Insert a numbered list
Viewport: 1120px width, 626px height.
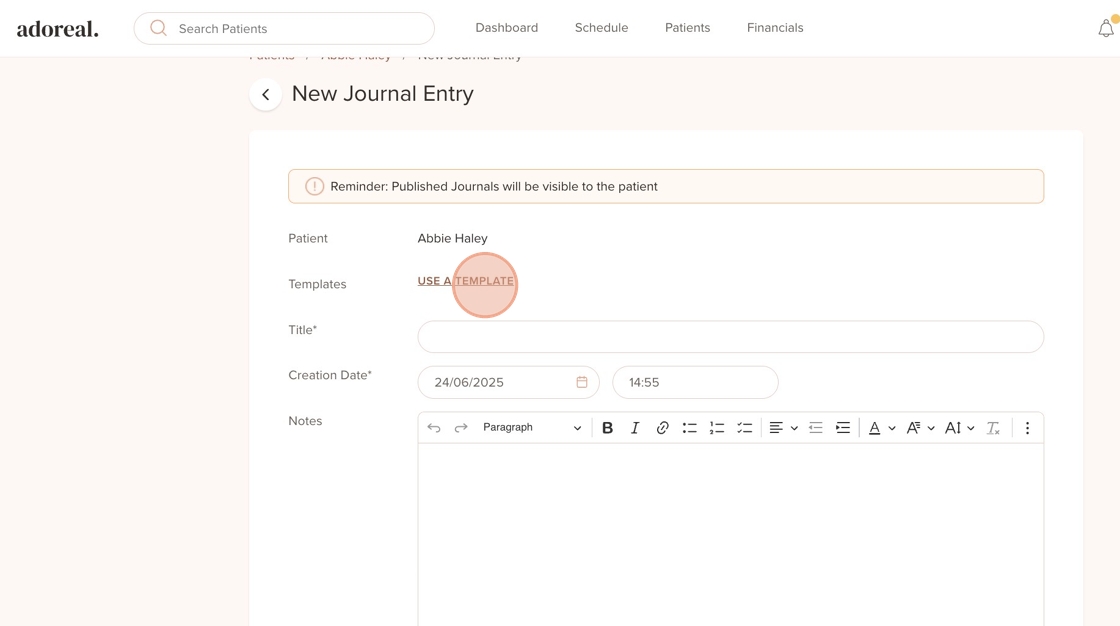(717, 428)
